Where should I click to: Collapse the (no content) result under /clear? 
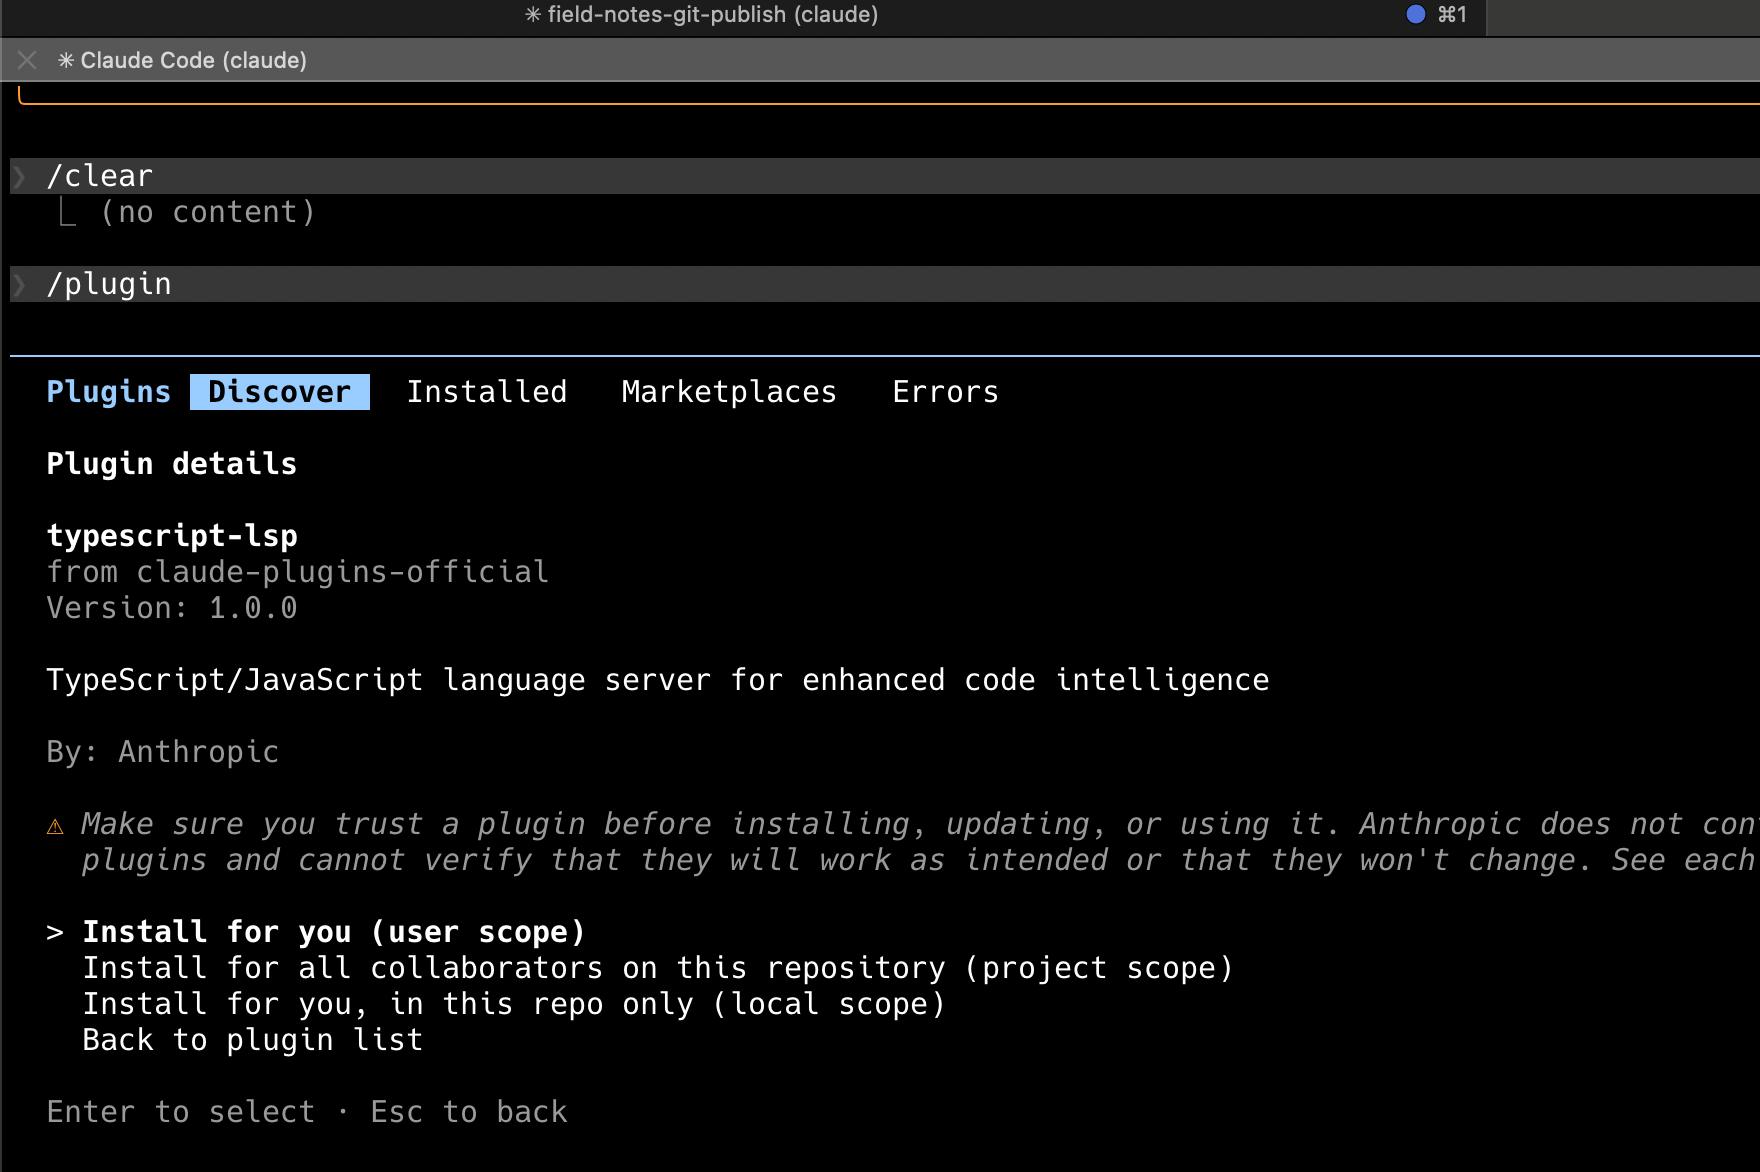click(208, 211)
